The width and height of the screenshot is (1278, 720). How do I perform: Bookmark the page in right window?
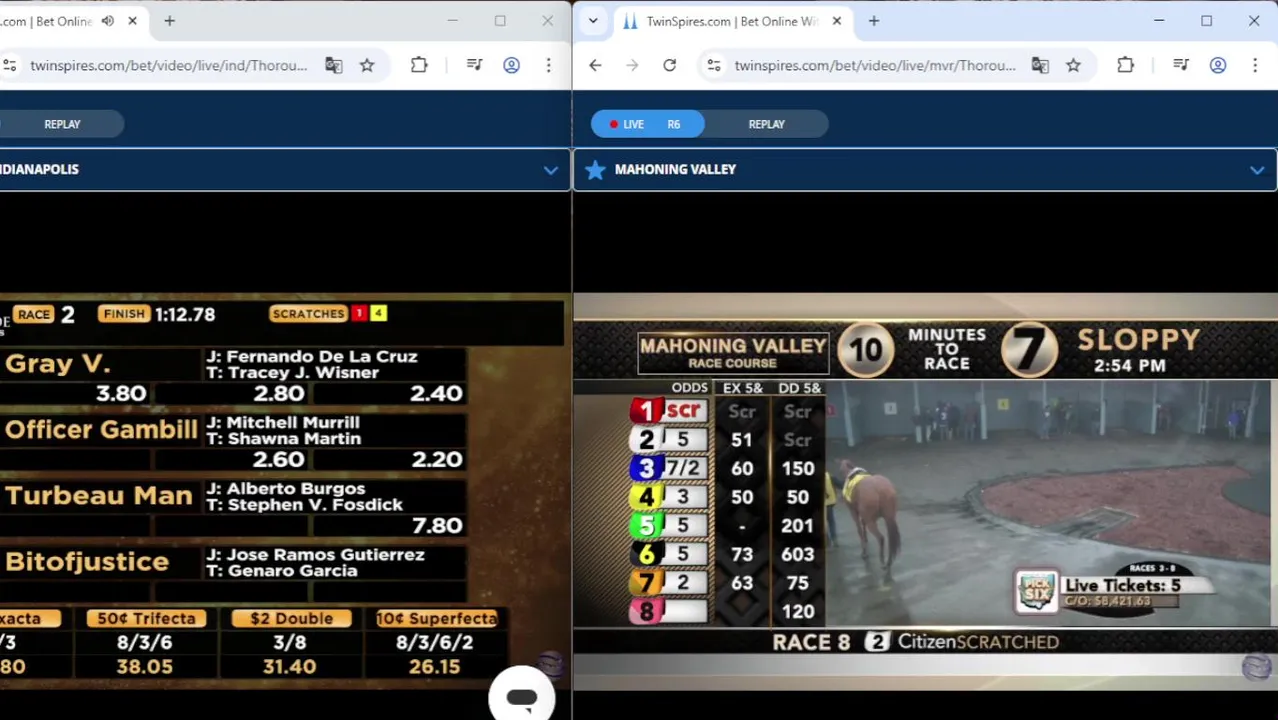1073,65
